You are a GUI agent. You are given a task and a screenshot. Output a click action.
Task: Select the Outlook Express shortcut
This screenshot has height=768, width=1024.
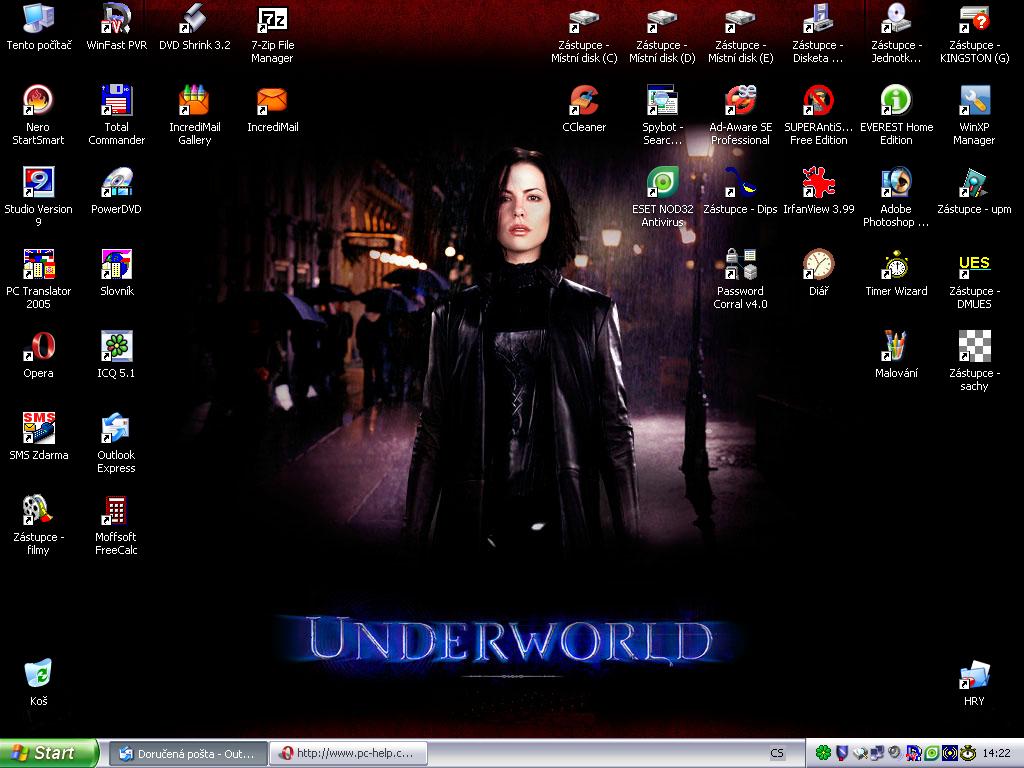click(x=116, y=429)
